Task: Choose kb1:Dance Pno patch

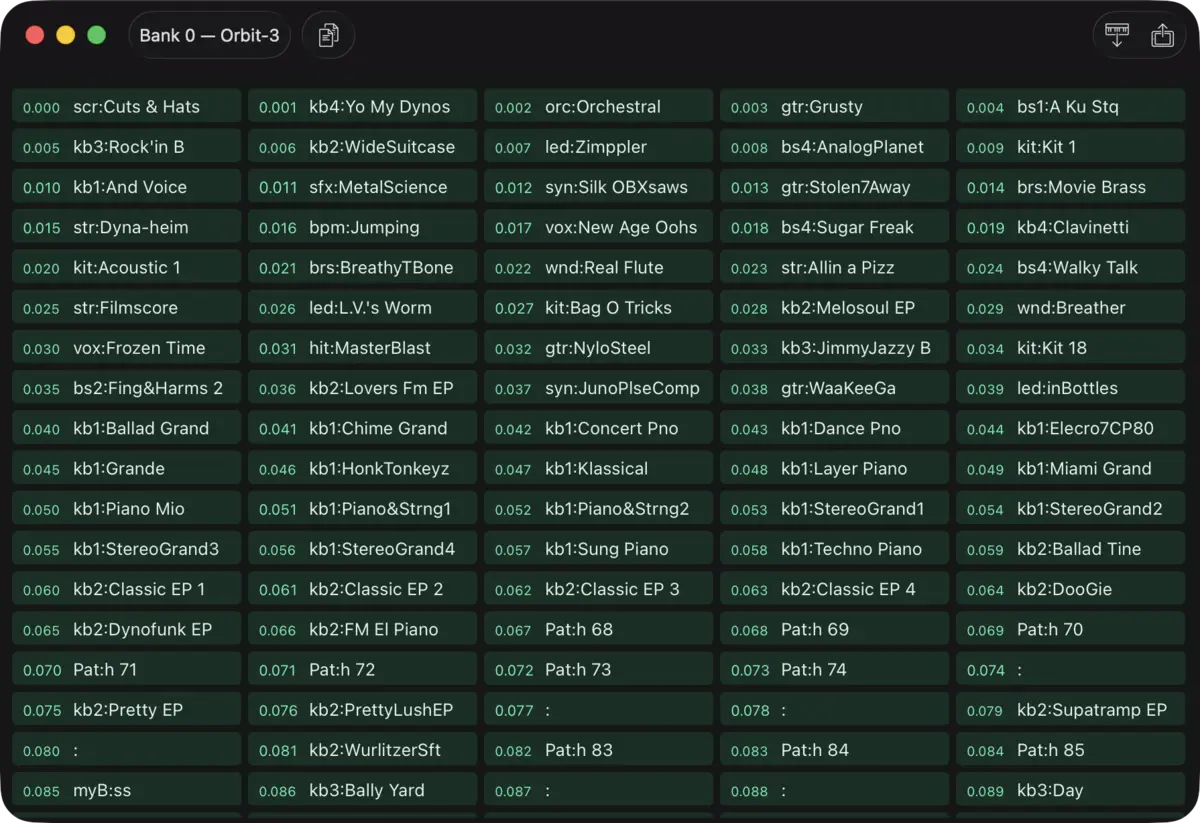Action: coord(835,428)
